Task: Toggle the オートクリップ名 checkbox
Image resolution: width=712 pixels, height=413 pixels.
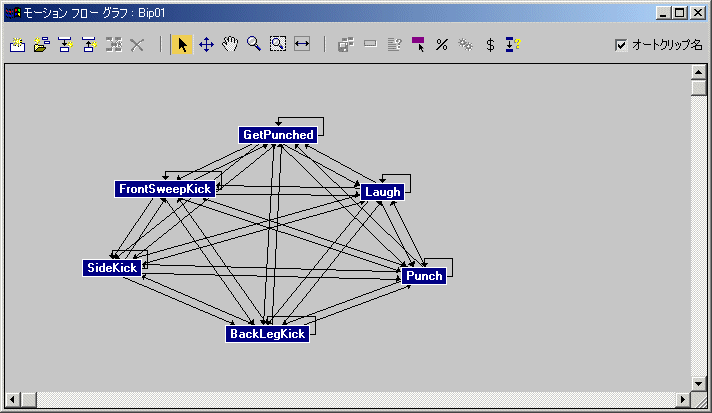Action: (x=620, y=45)
